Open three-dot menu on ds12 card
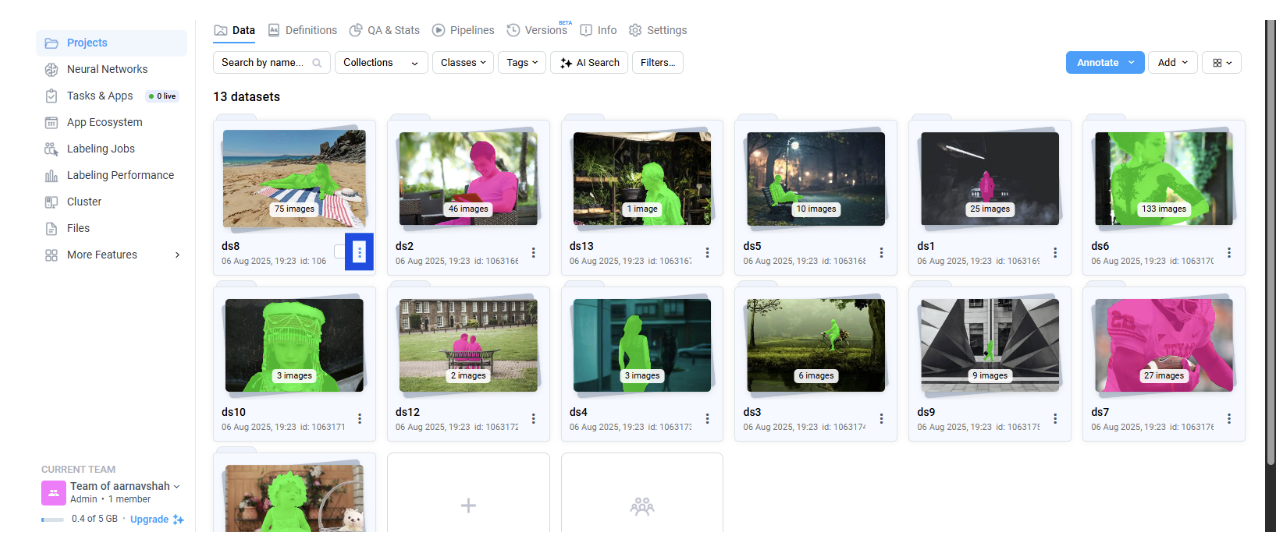The image size is (1278, 544). click(x=533, y=419)
